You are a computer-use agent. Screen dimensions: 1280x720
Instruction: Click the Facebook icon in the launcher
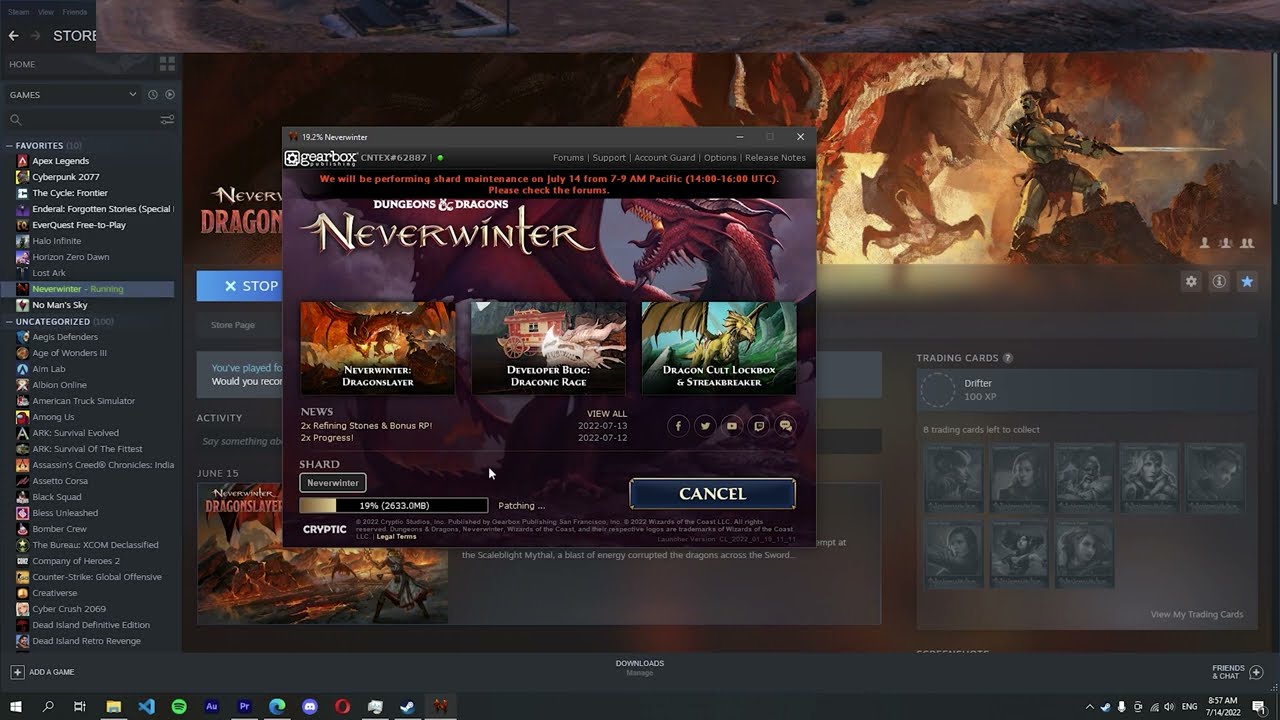click(x=678, y=426)
